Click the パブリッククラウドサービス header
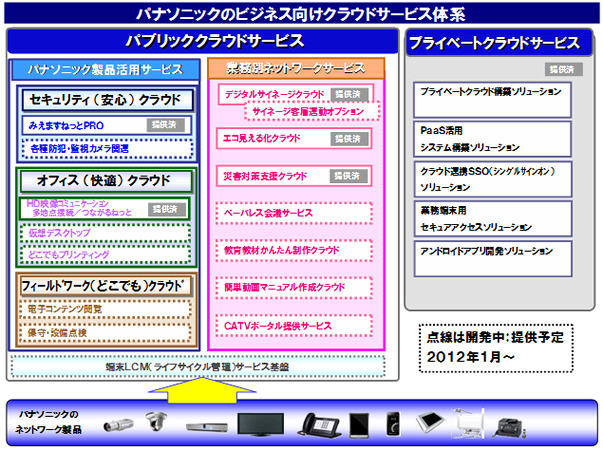 [203, 41]
